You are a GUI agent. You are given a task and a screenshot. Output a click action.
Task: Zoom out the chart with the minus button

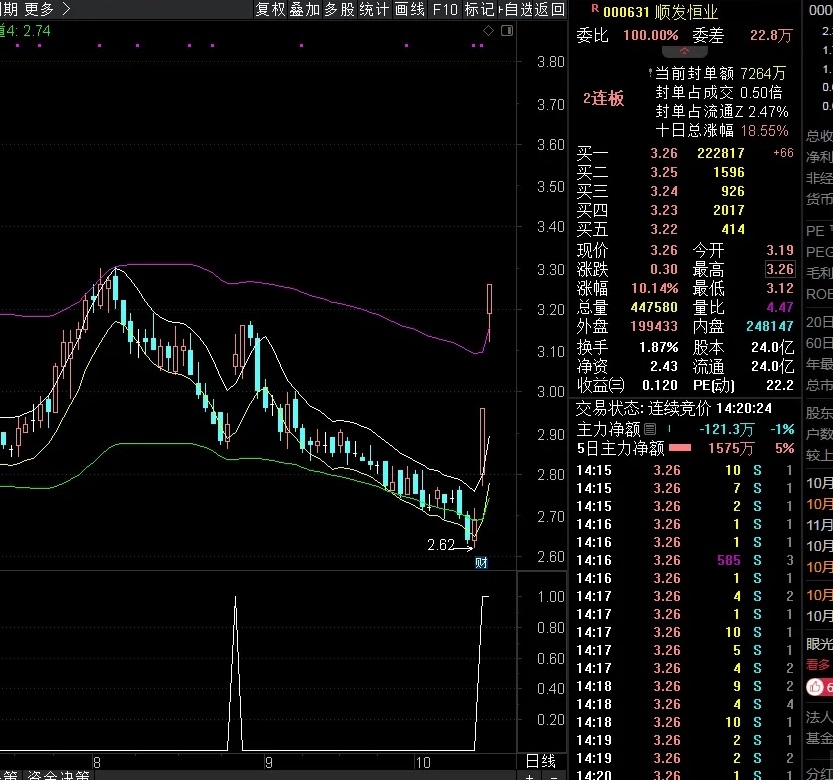tap(554, 776)
